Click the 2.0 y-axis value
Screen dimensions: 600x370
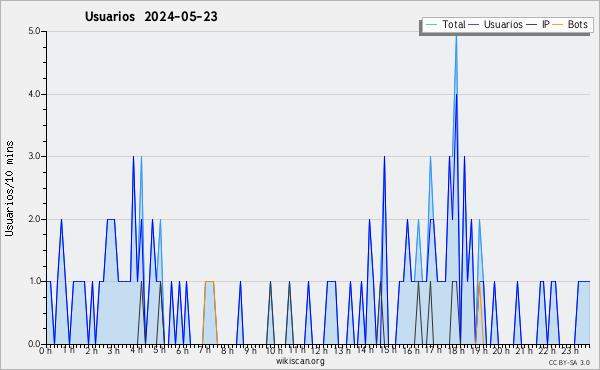point(34,219)
